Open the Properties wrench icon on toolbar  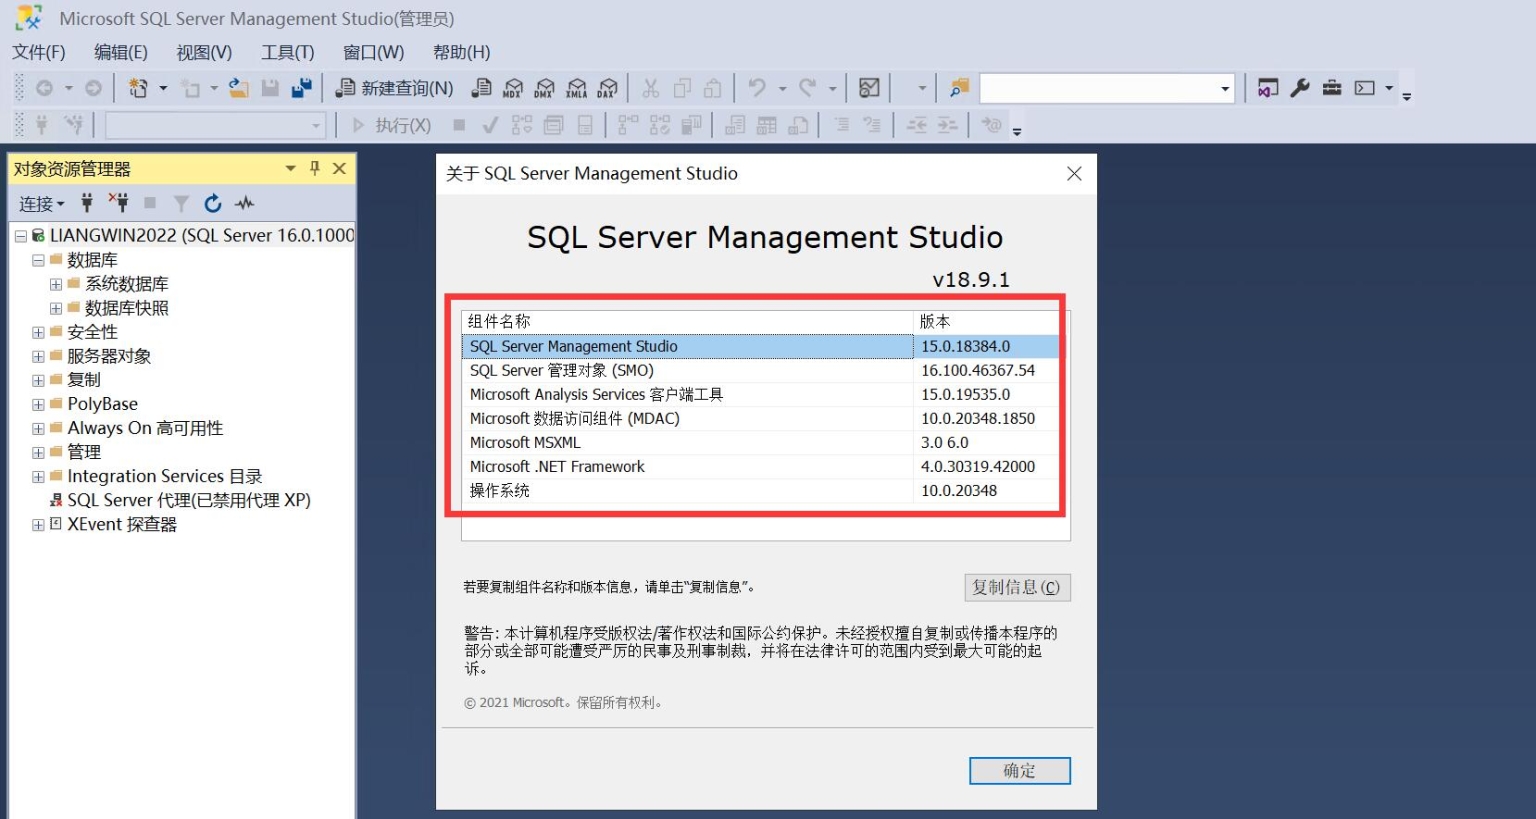pyautogui.click(x=1299, y=88)
